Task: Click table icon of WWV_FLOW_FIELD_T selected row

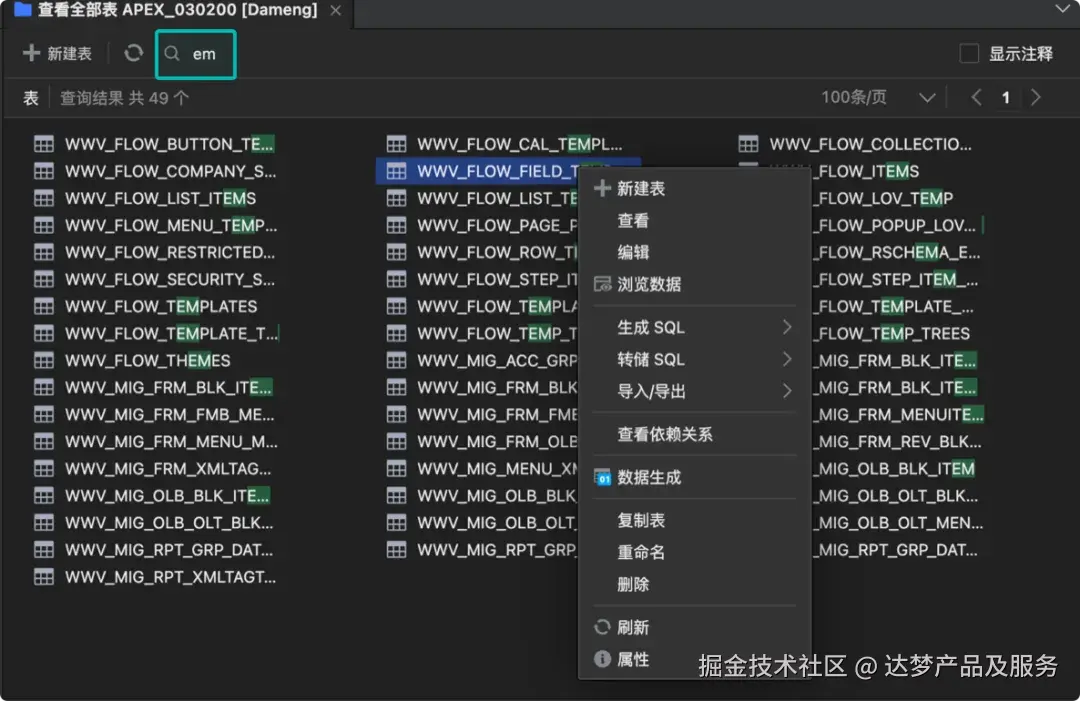Action: (397, 171)
